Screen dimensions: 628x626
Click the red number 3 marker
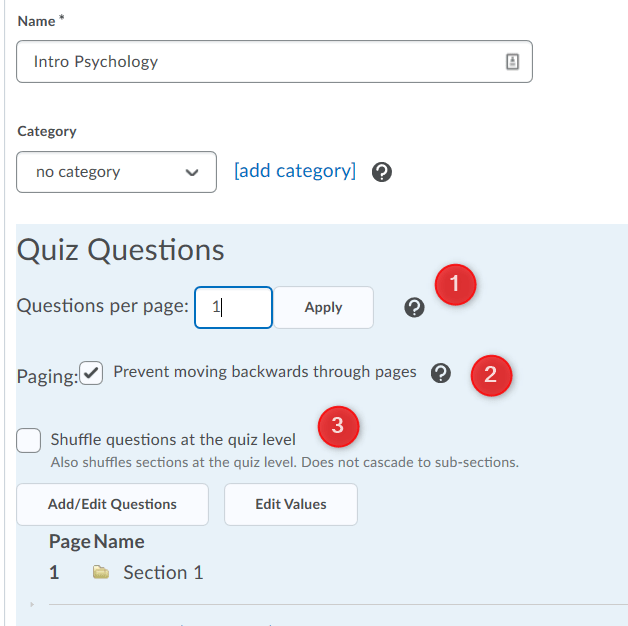point(338,427)
